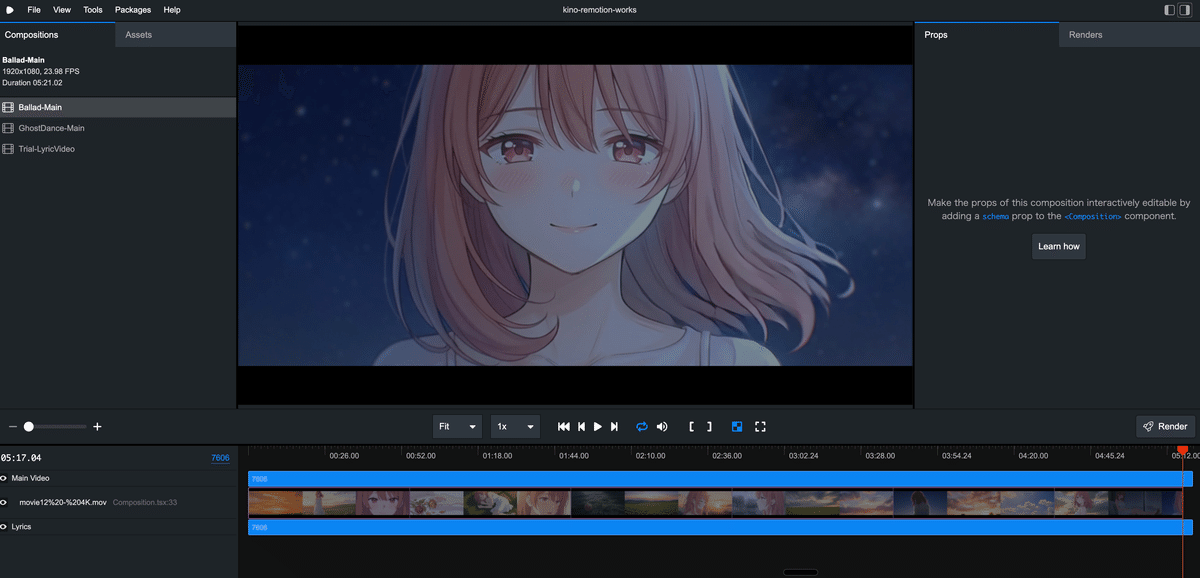Switch to the Assets tab
The width and height of the screenshot is (1200, 578).
click(137, 34)
